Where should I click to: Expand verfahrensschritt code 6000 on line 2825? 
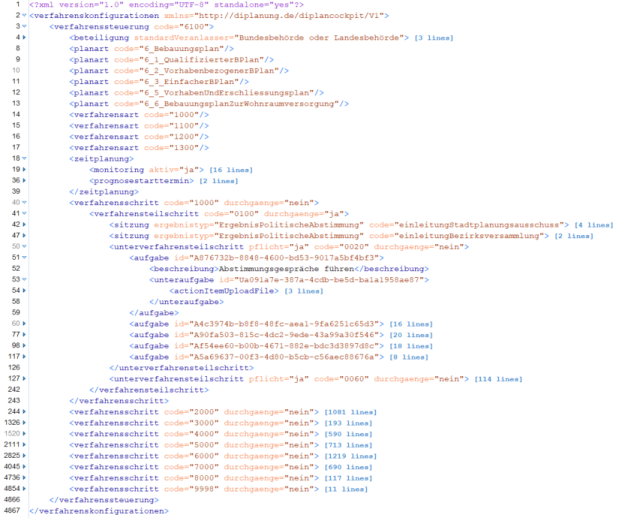24,456
